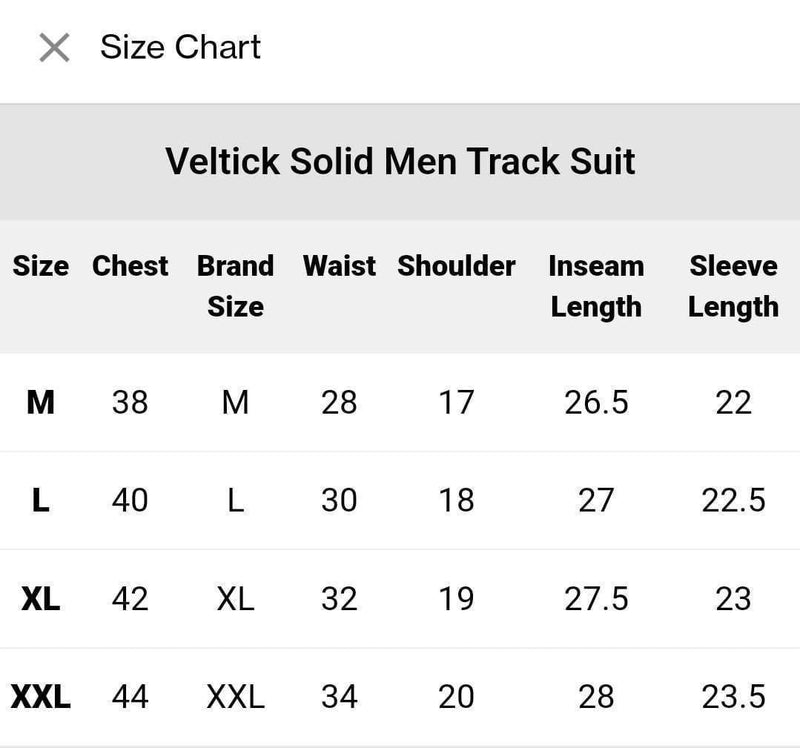800x748 pixels.
Task: Click waist value 30 in L row
Action: point(339,500)
